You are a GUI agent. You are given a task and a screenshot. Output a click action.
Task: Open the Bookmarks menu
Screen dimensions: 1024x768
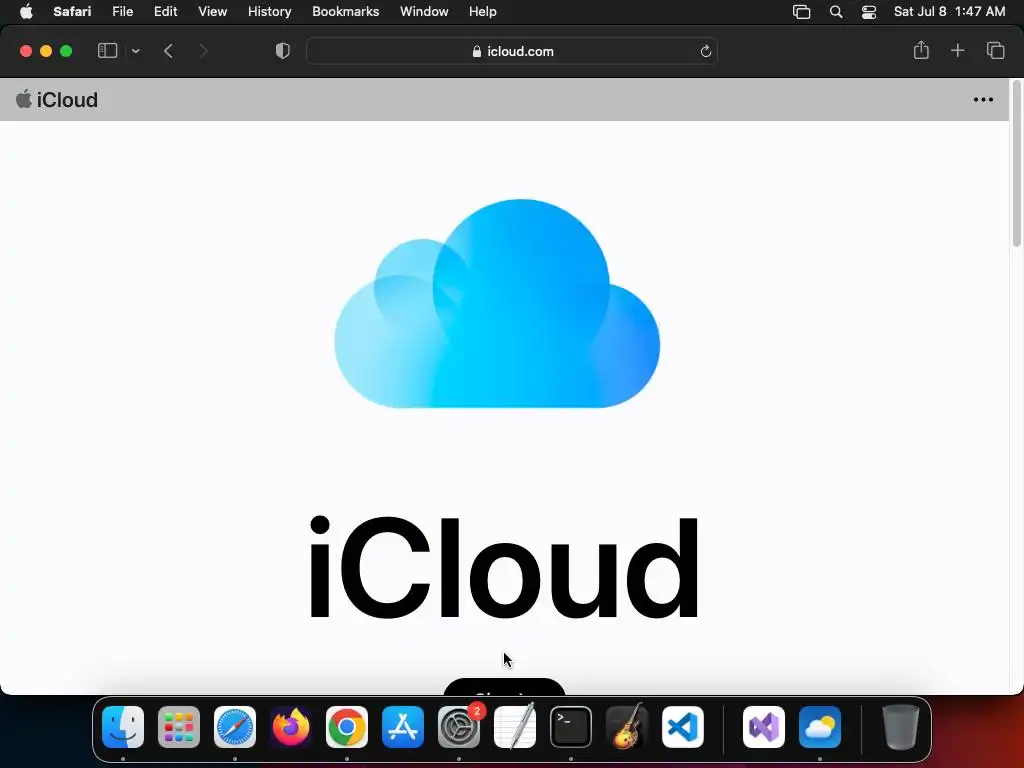point(345,12)
